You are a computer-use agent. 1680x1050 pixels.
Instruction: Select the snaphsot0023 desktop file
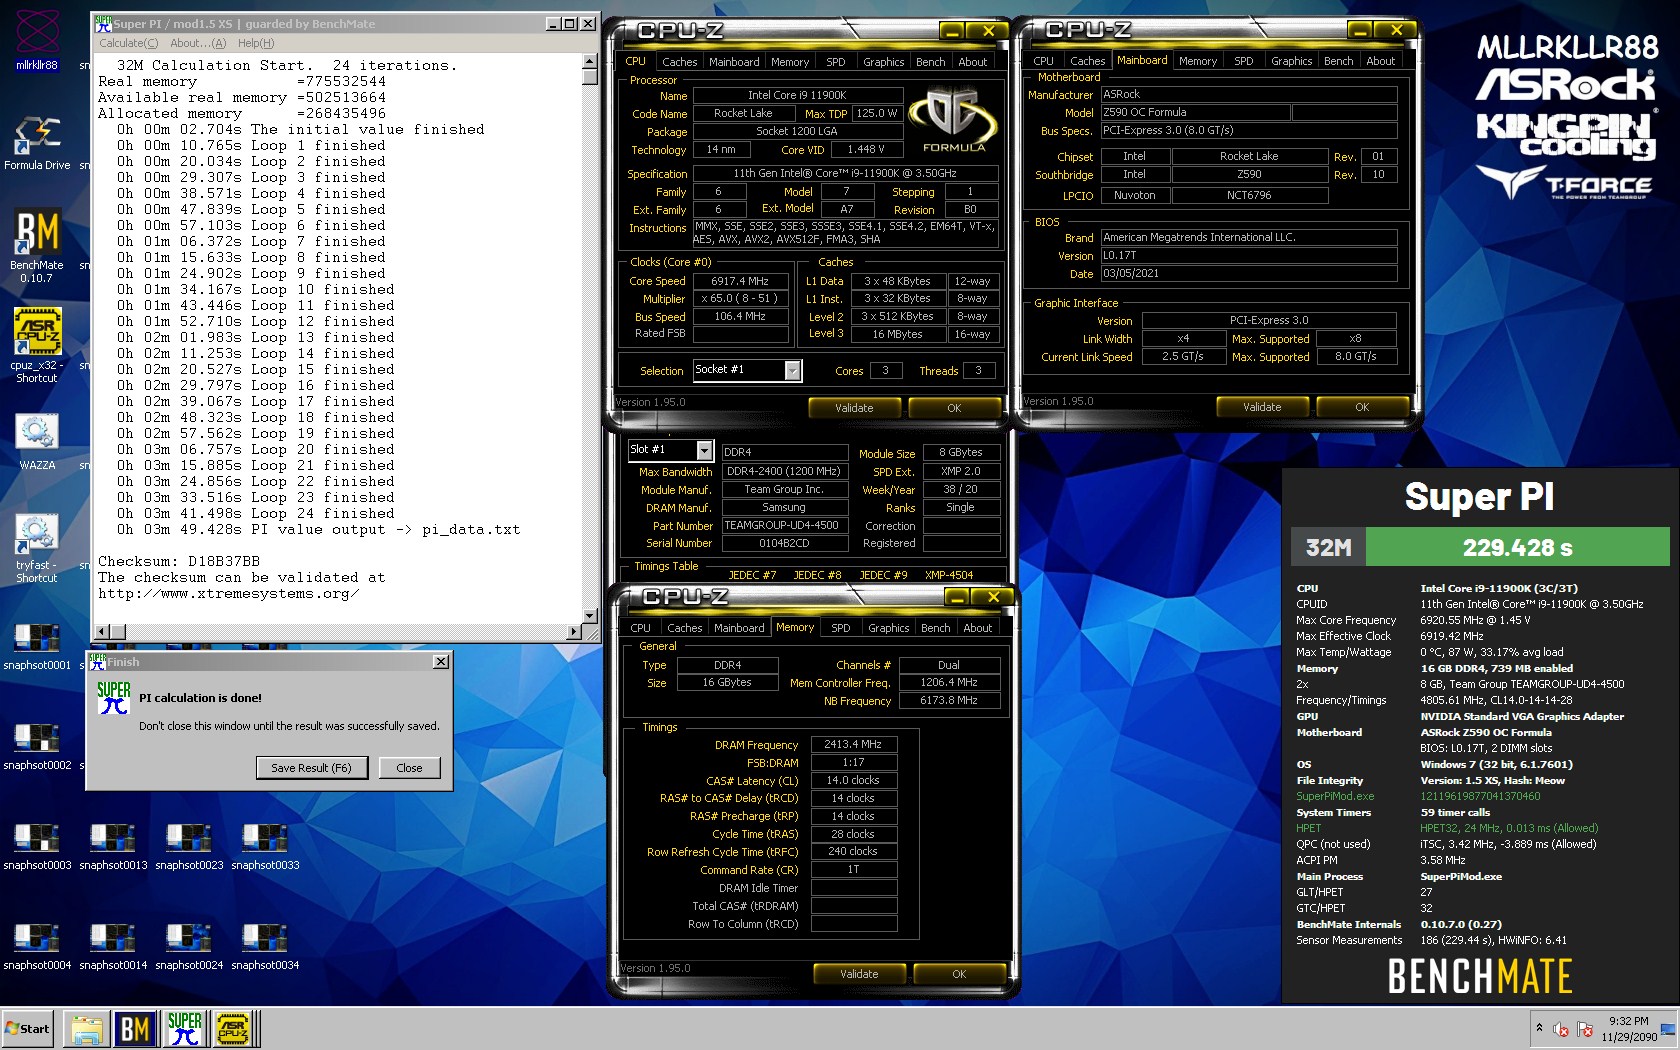[189, 846]
